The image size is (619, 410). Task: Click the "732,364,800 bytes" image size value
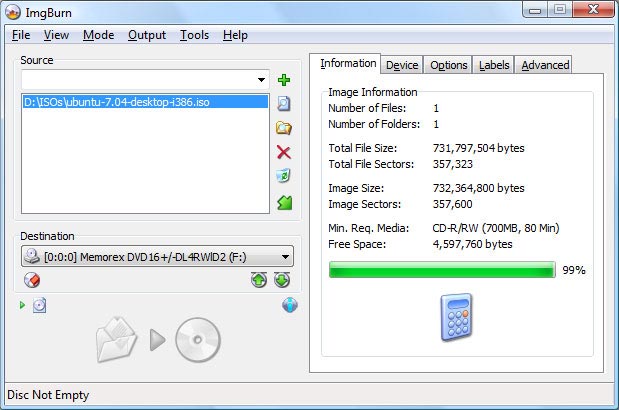[478, 188]
